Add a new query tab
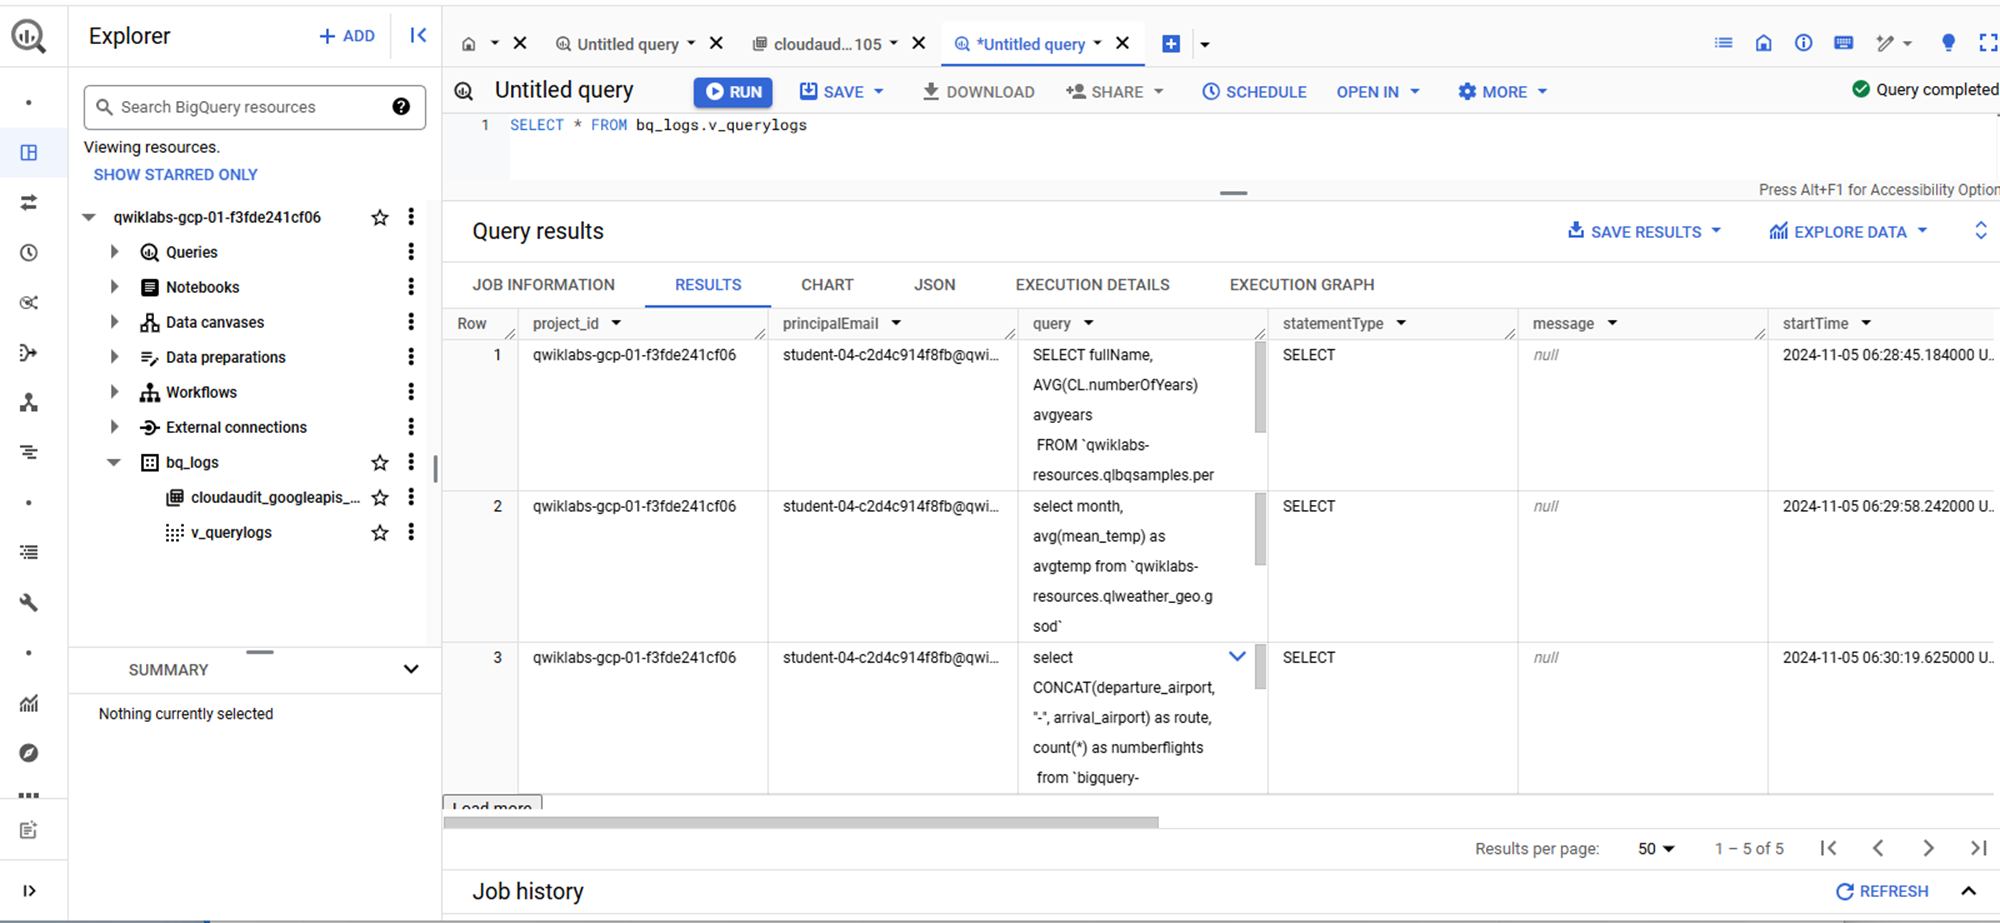This screenshot has width=2000, height=923. 1171,44
